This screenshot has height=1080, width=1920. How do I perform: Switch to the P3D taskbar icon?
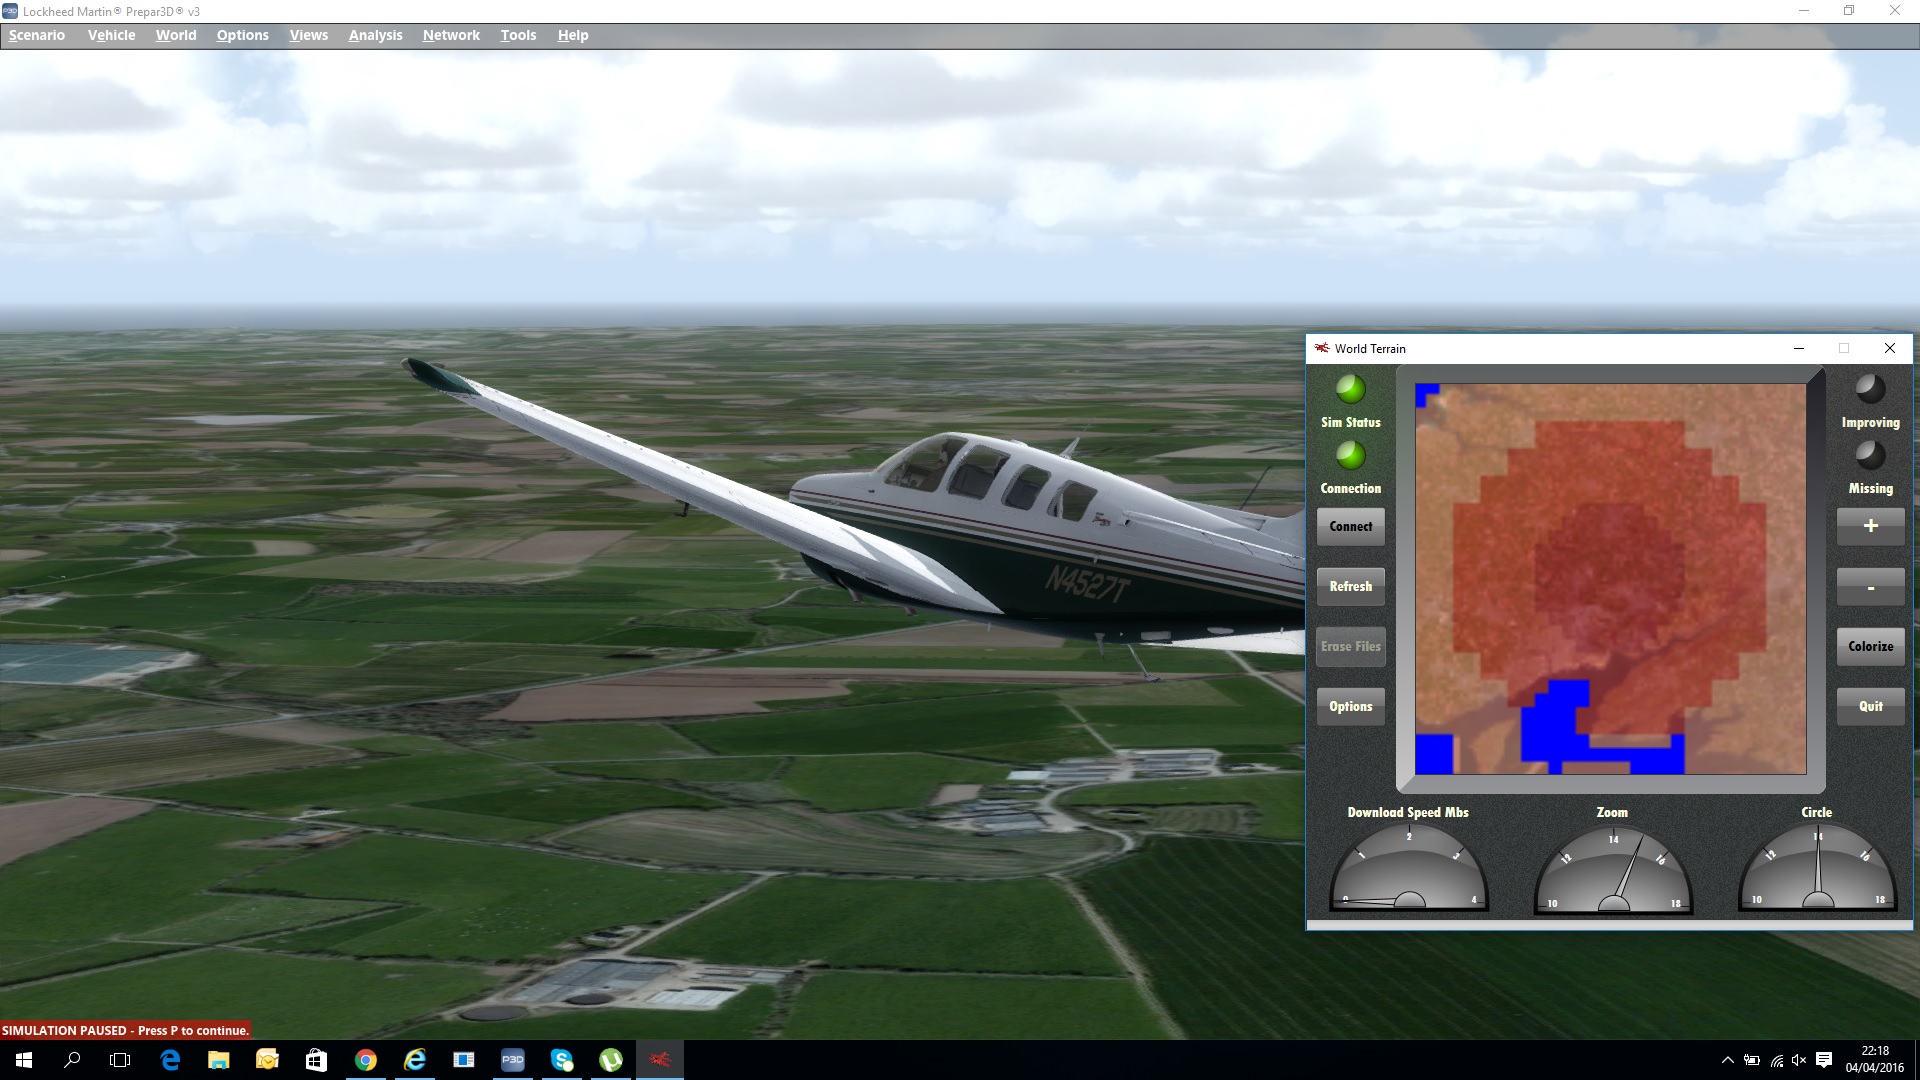pos(513,1060)
